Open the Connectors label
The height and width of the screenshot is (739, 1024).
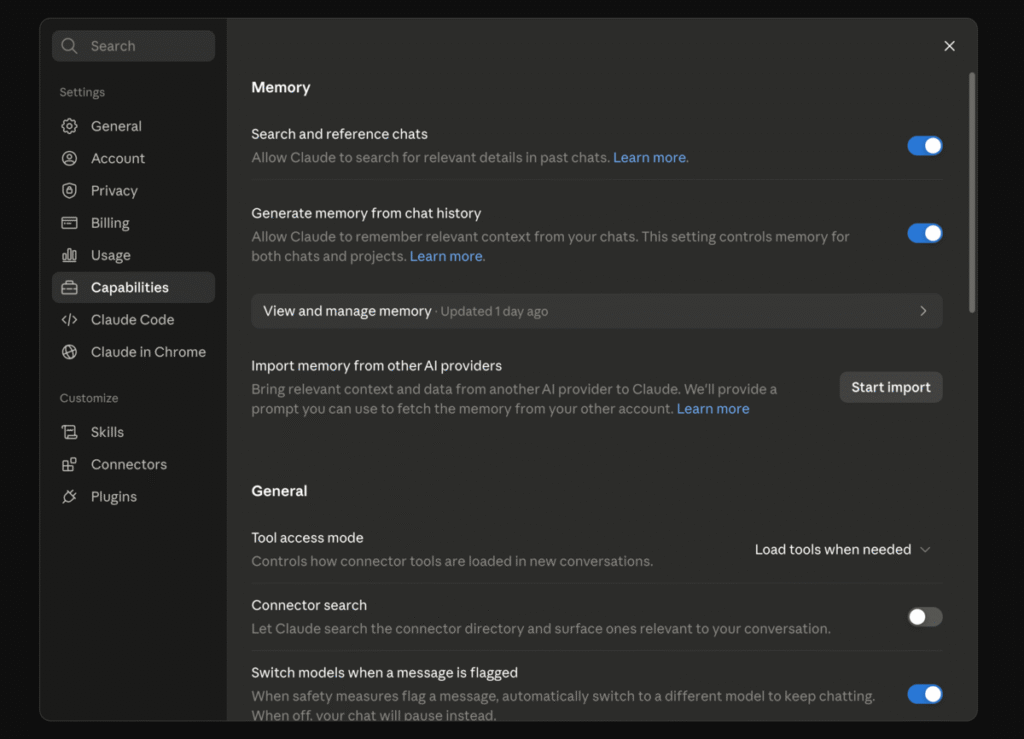129,464
